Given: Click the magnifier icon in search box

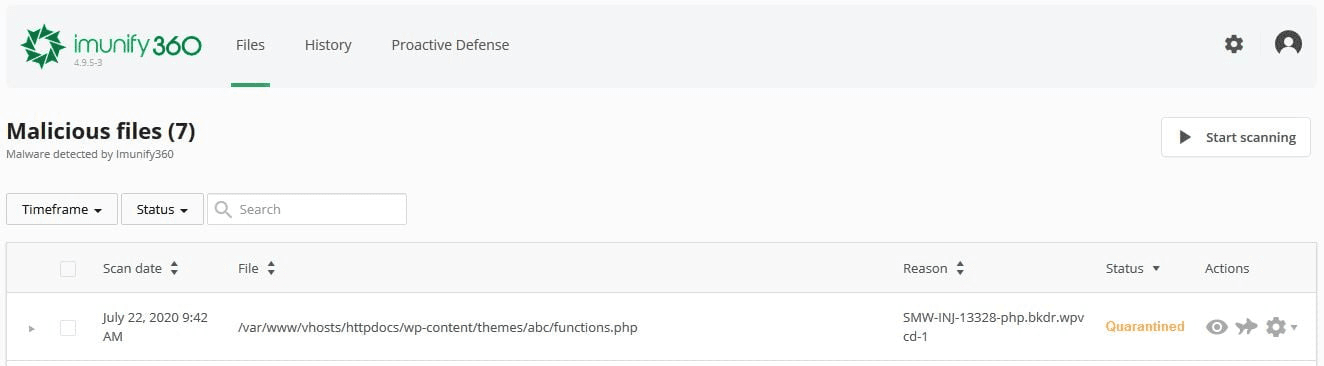Looking at the screenshot, I should click(x=223, y=209).
